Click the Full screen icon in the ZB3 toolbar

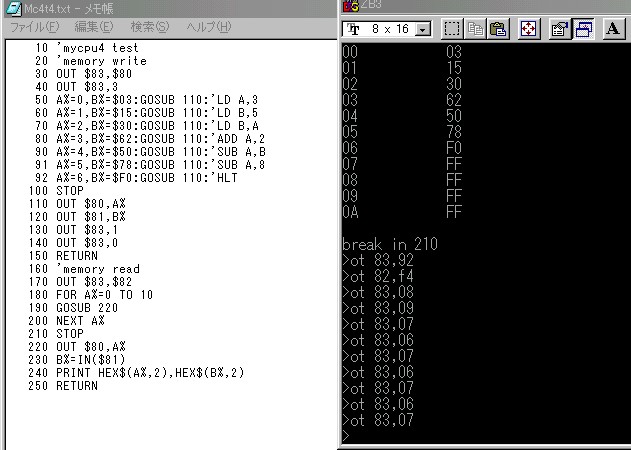click(x=528, y=29)
